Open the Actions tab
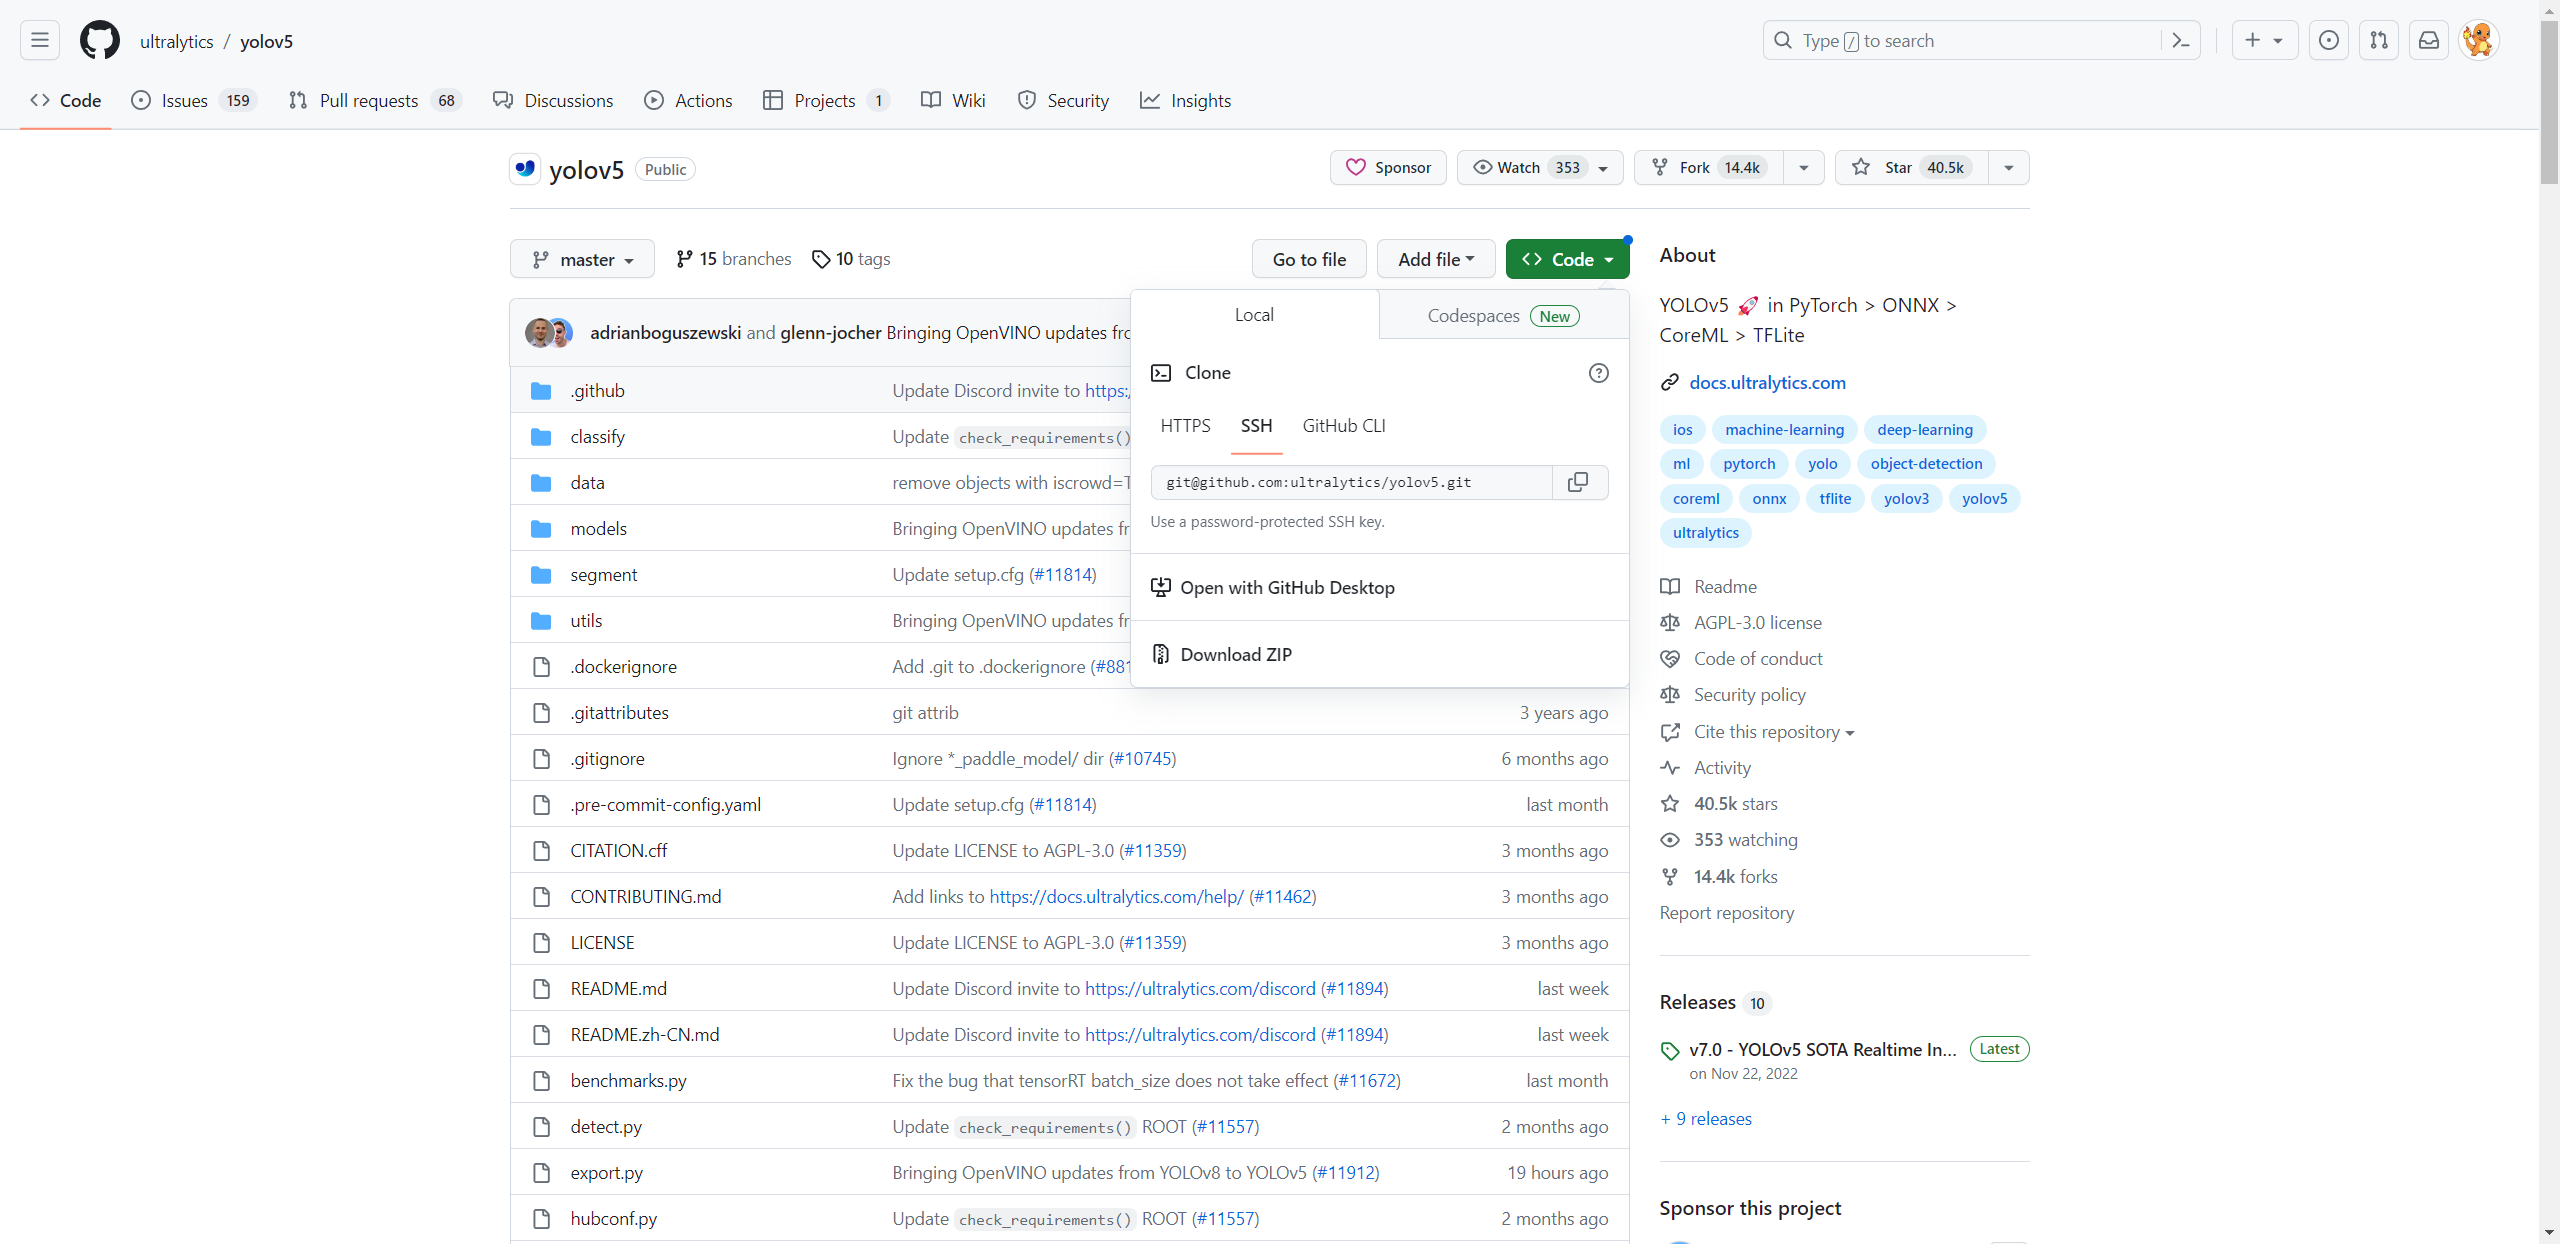Screen dimensions: 2560x1244 pyautogui.click(x=688, y=101)
